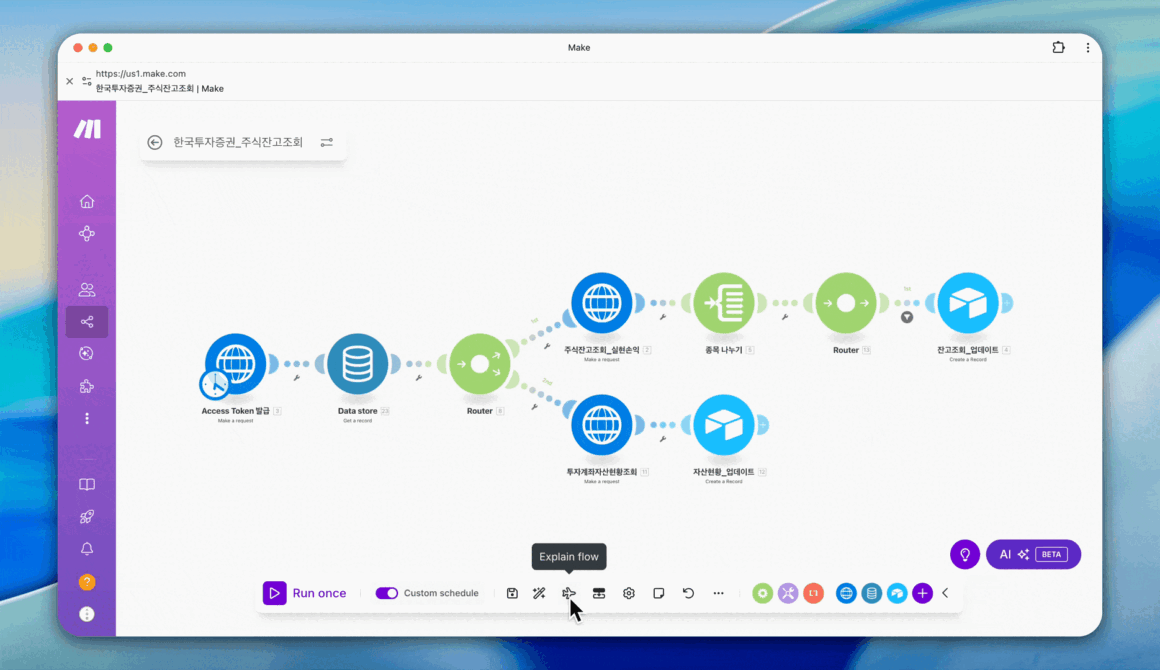The height and width of the screenshot is (670, 1160).
Task: Open notifications bell in the sidebar
Action: pos(87,549)
